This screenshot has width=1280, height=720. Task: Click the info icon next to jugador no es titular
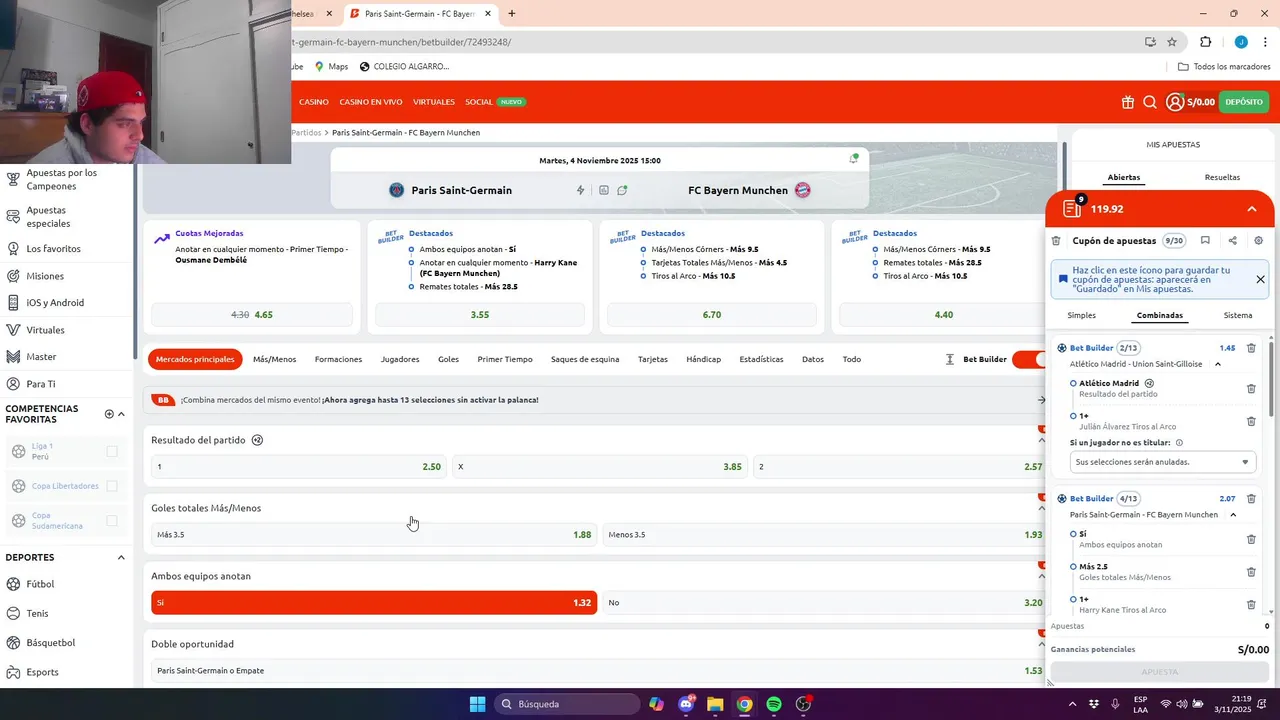point(1179,442)
